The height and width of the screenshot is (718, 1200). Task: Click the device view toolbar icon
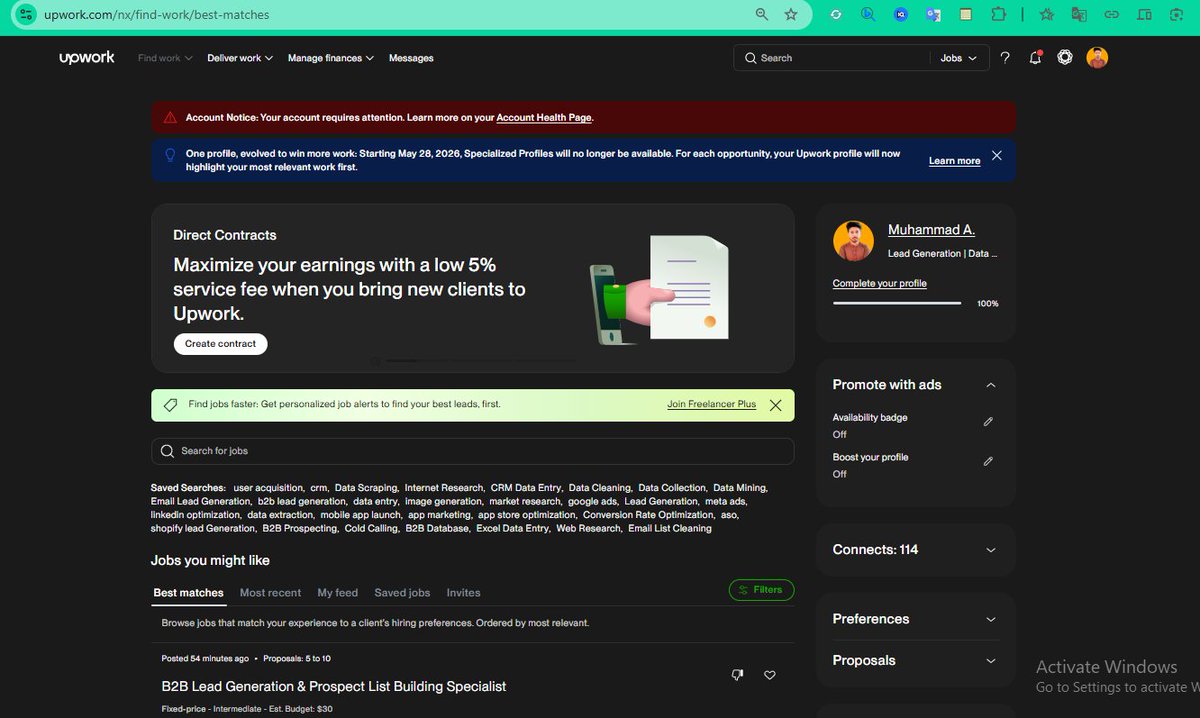point(1145,15)
